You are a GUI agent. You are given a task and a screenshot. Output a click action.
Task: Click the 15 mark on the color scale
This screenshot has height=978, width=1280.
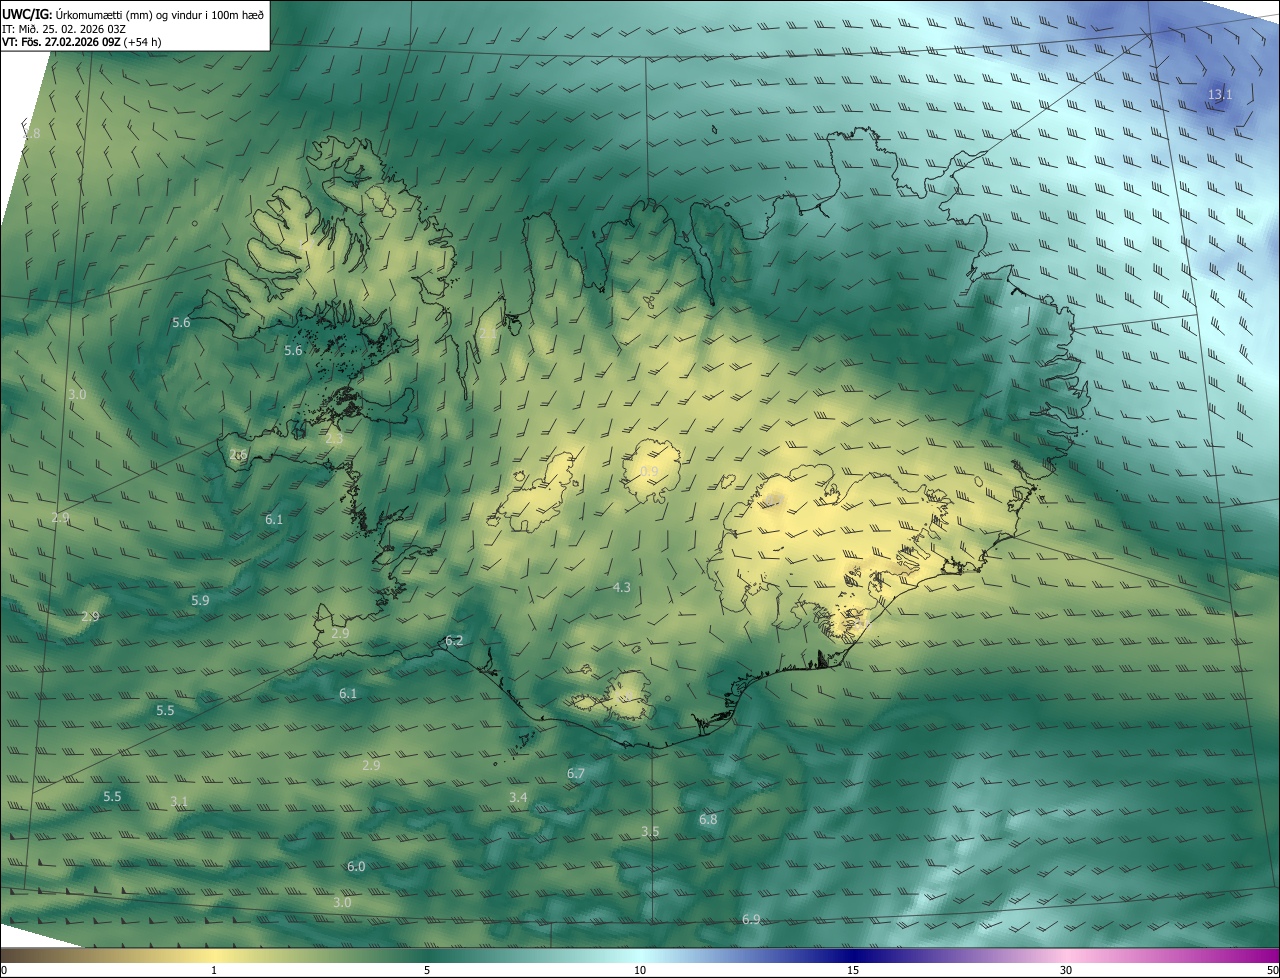tap(853, 970)
